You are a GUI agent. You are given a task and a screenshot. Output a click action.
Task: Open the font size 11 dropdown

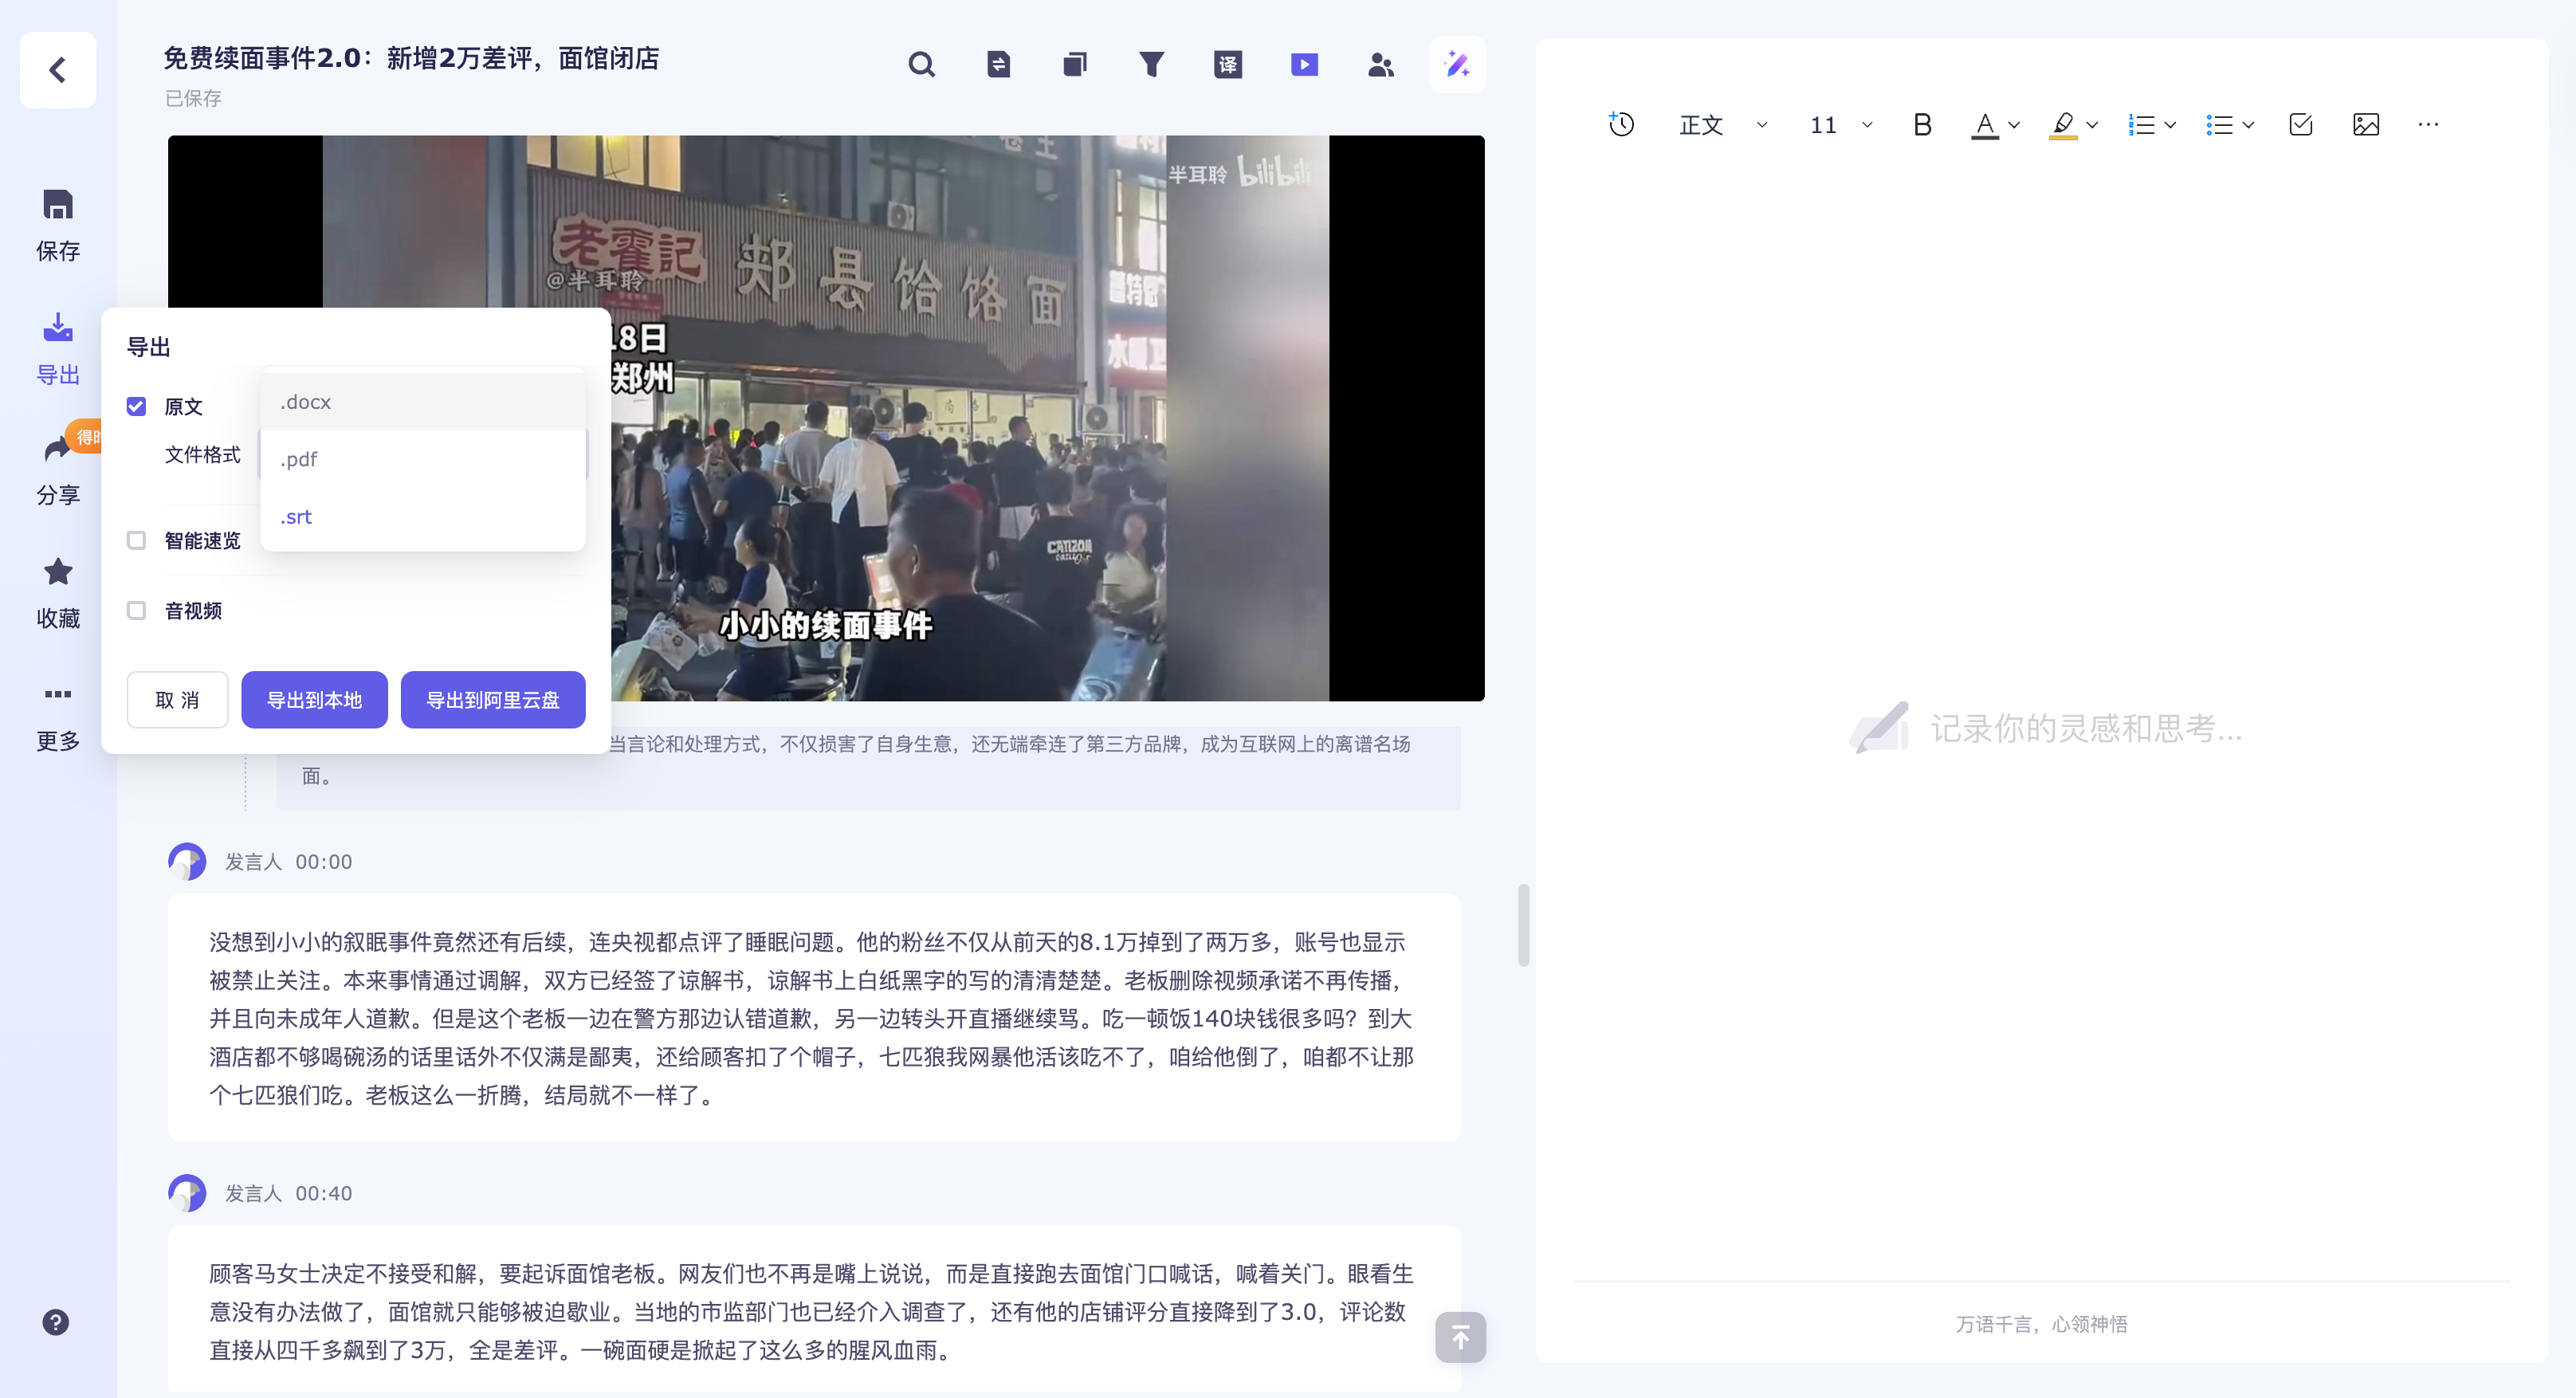click(1840, 125)
